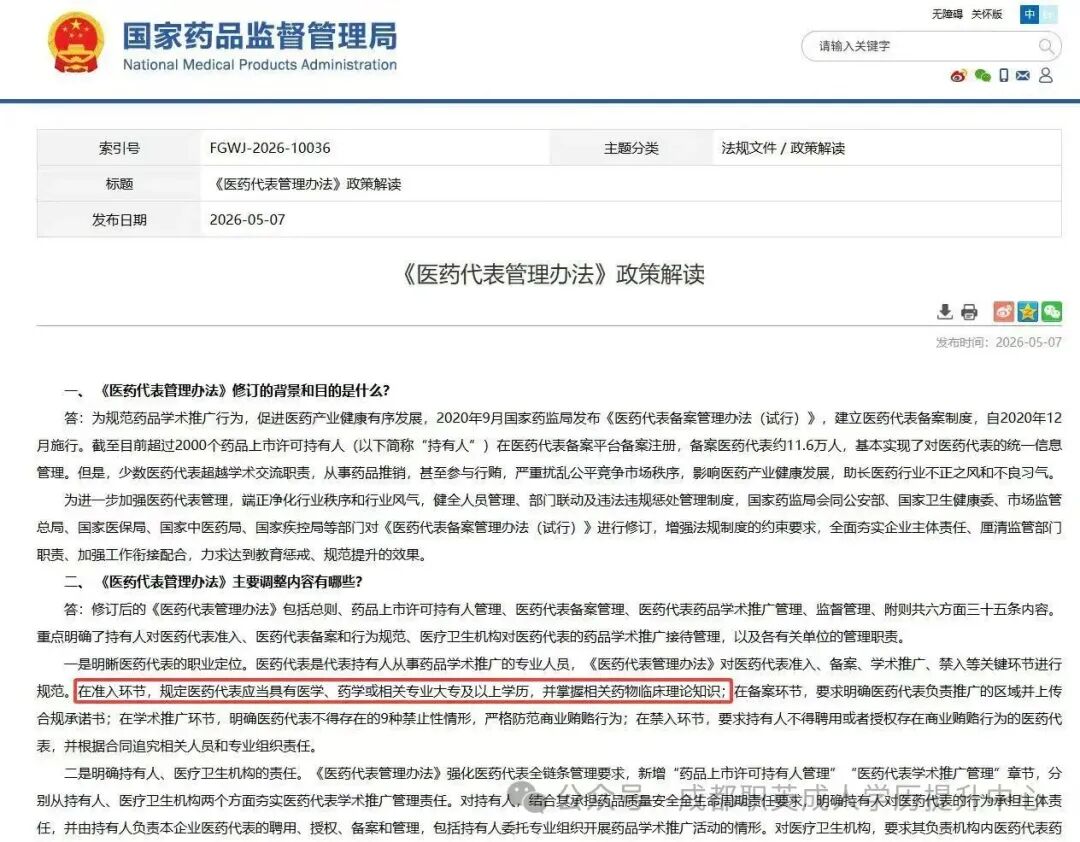Click sentence 在准入环节，规定医药代表应当具有医学

point(402,691)
